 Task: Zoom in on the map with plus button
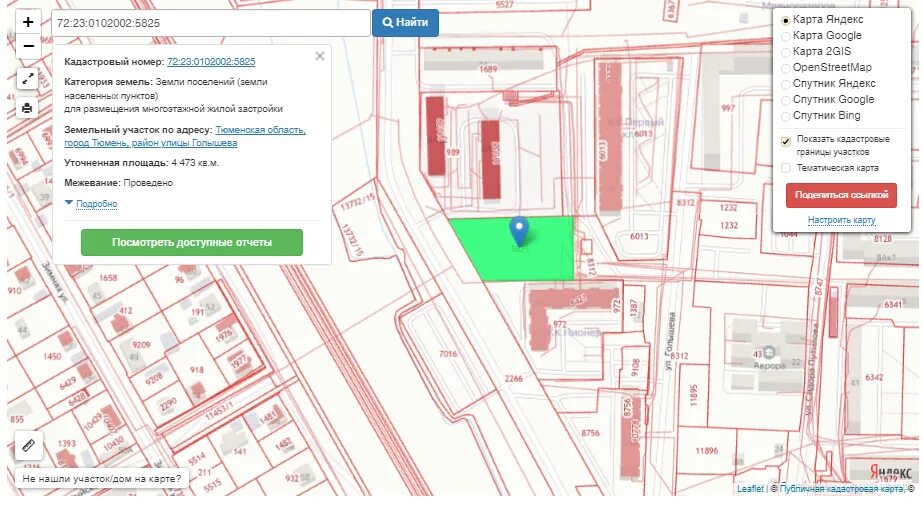[28, 22]
